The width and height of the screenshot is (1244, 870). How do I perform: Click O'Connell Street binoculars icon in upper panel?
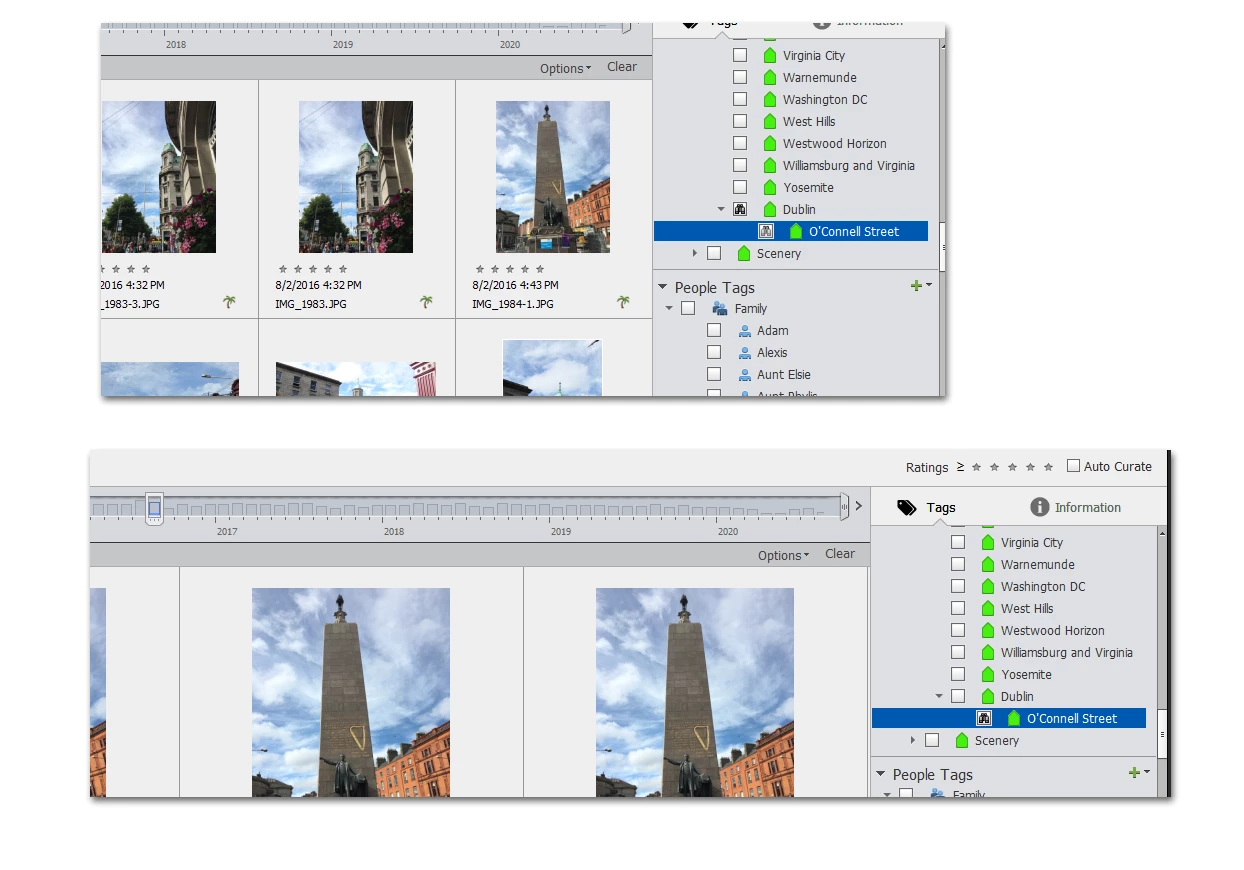[x=766, y=231]
